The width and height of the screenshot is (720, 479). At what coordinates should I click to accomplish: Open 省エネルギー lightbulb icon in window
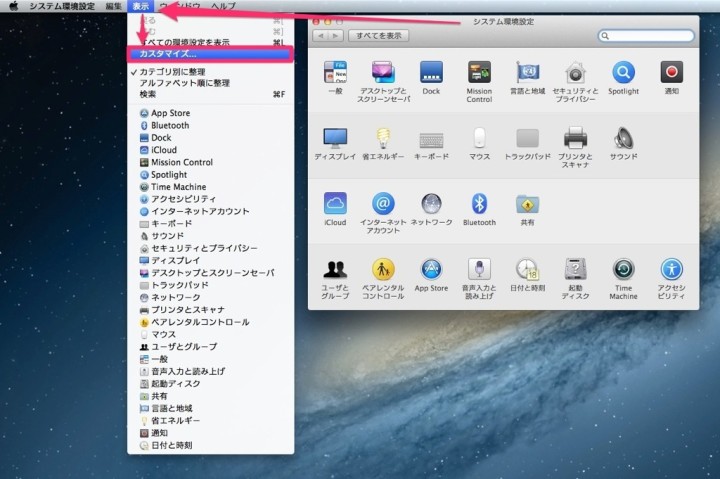tap(383, 138)
